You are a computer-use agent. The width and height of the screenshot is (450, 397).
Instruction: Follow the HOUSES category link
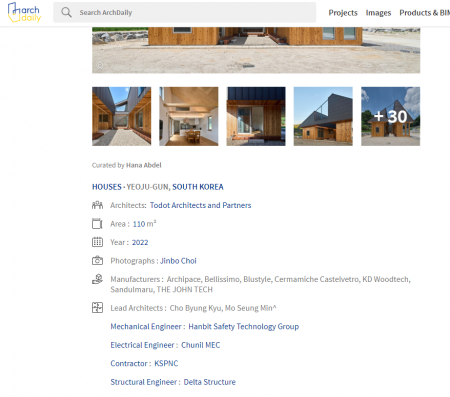107,187
